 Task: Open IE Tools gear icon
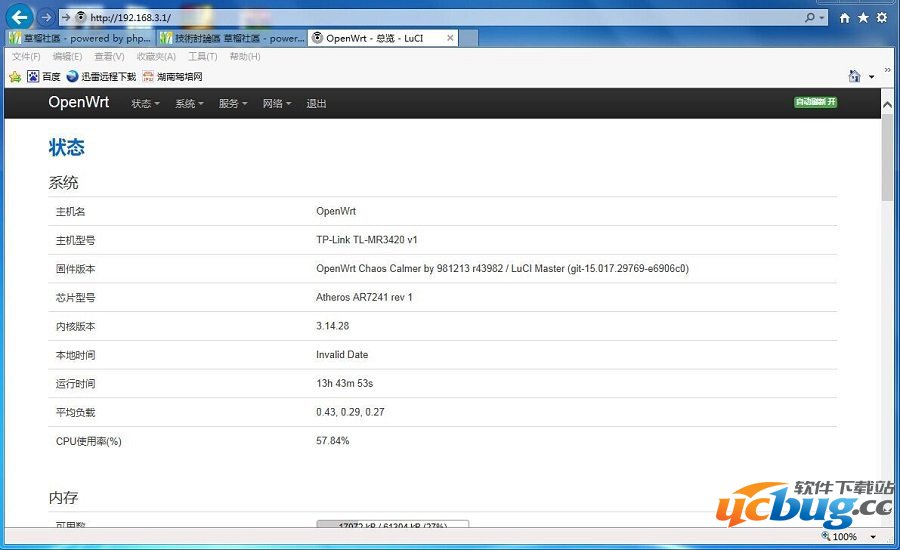tap(881, 18)
